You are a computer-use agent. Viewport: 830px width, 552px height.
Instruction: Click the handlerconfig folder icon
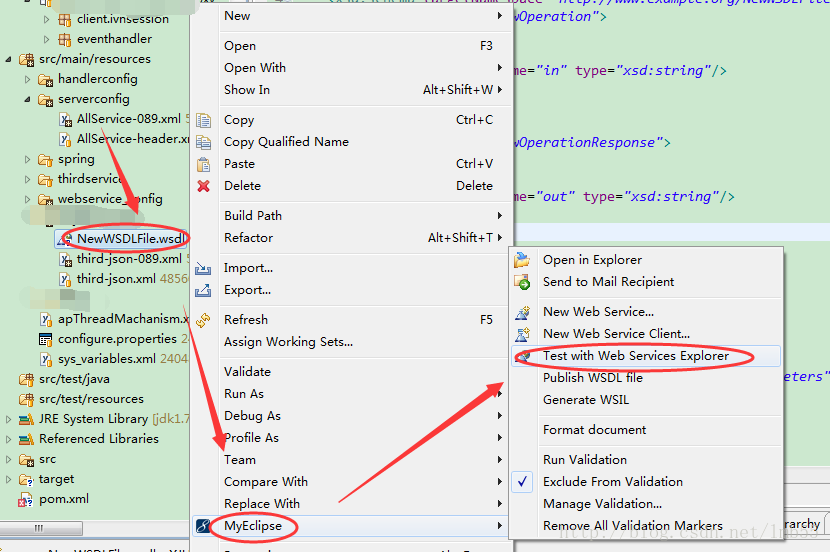click(46, 79)
